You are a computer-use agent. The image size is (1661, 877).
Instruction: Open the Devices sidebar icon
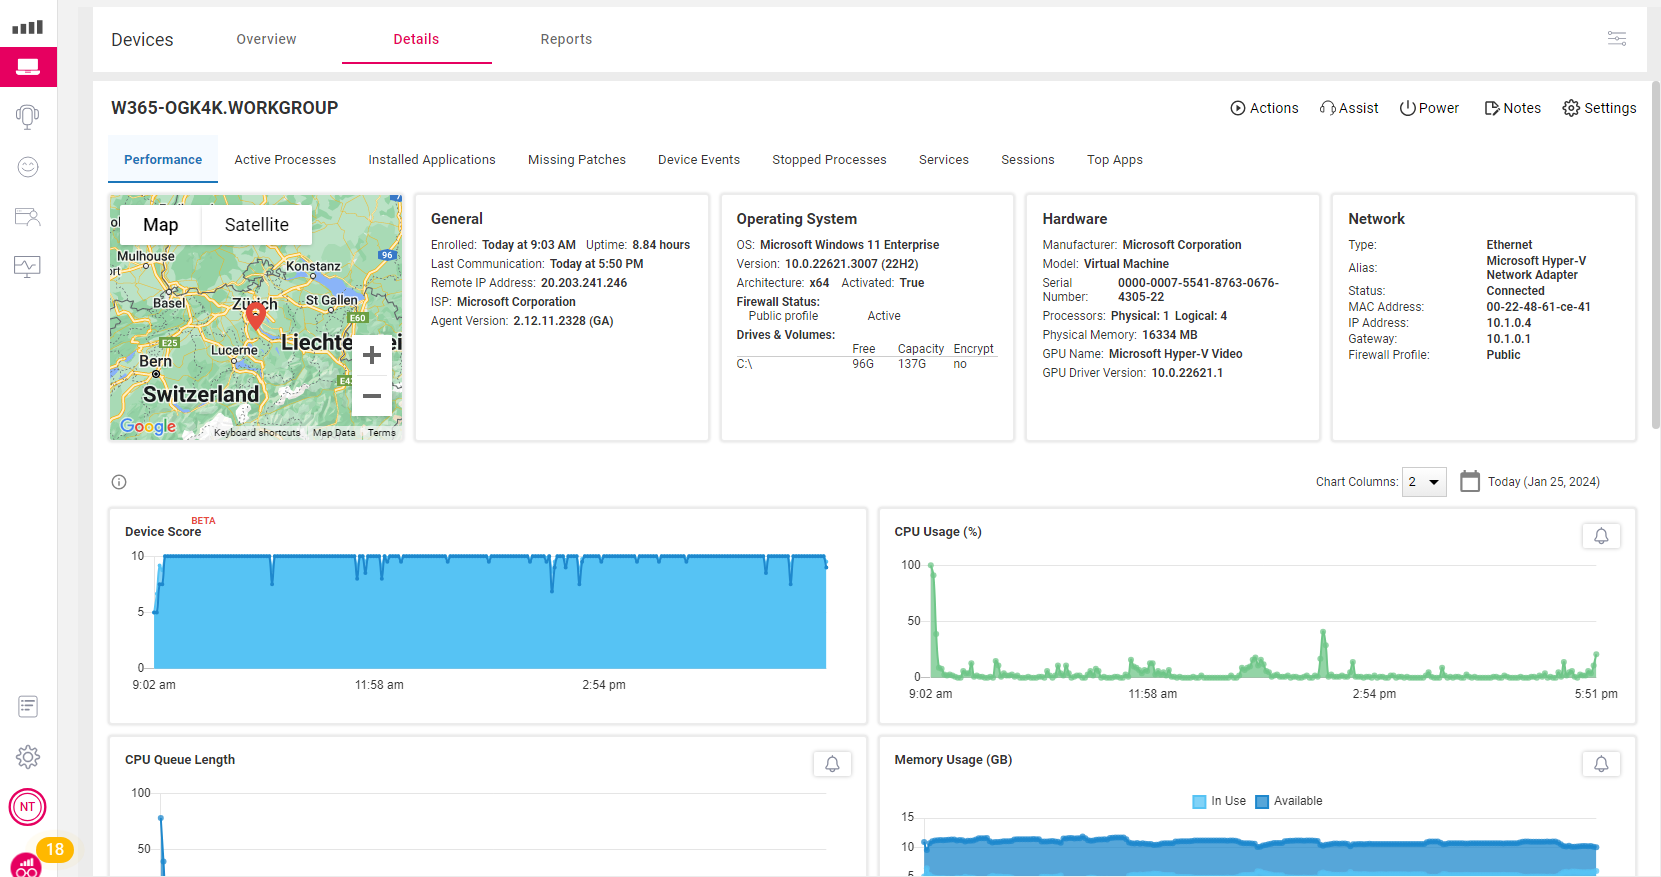tap(28, 67)
